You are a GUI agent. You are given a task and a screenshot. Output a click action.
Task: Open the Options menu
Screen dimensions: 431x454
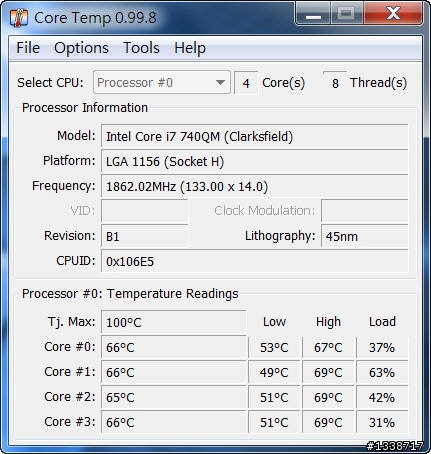pos(81,48)
